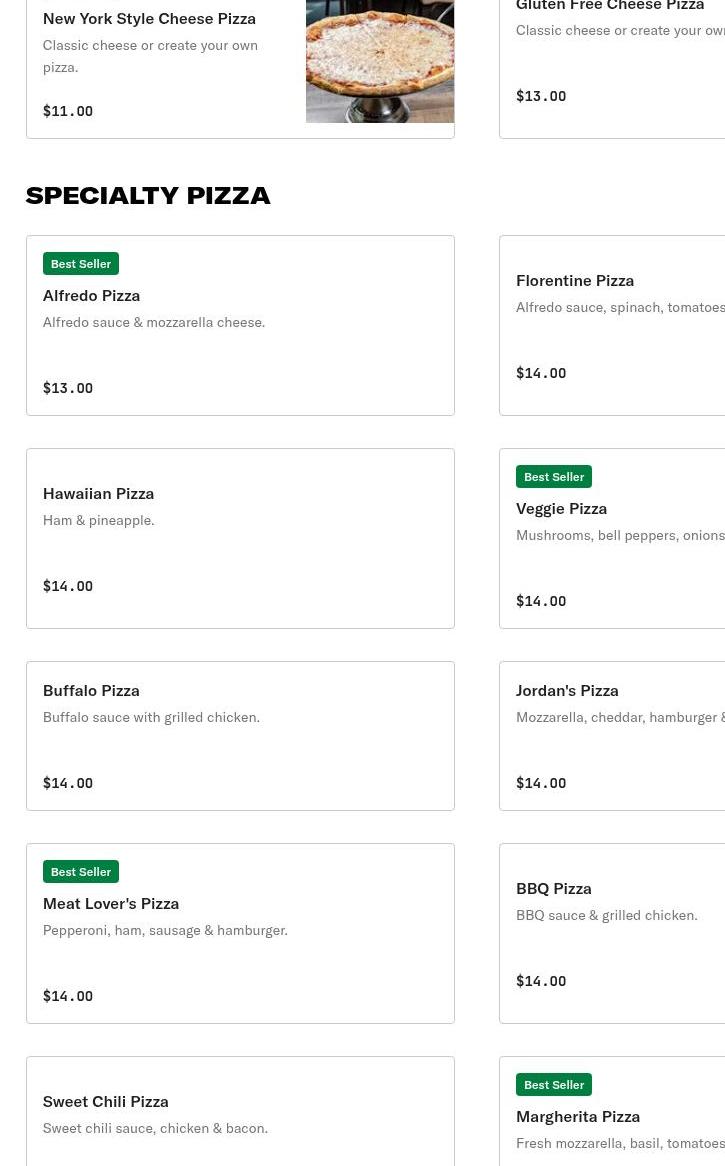The height and width of the screenshot is (1166, 725).
Task: Click the Best Seller badge on Meat Lover's Pizza
Action: [81, 872]
